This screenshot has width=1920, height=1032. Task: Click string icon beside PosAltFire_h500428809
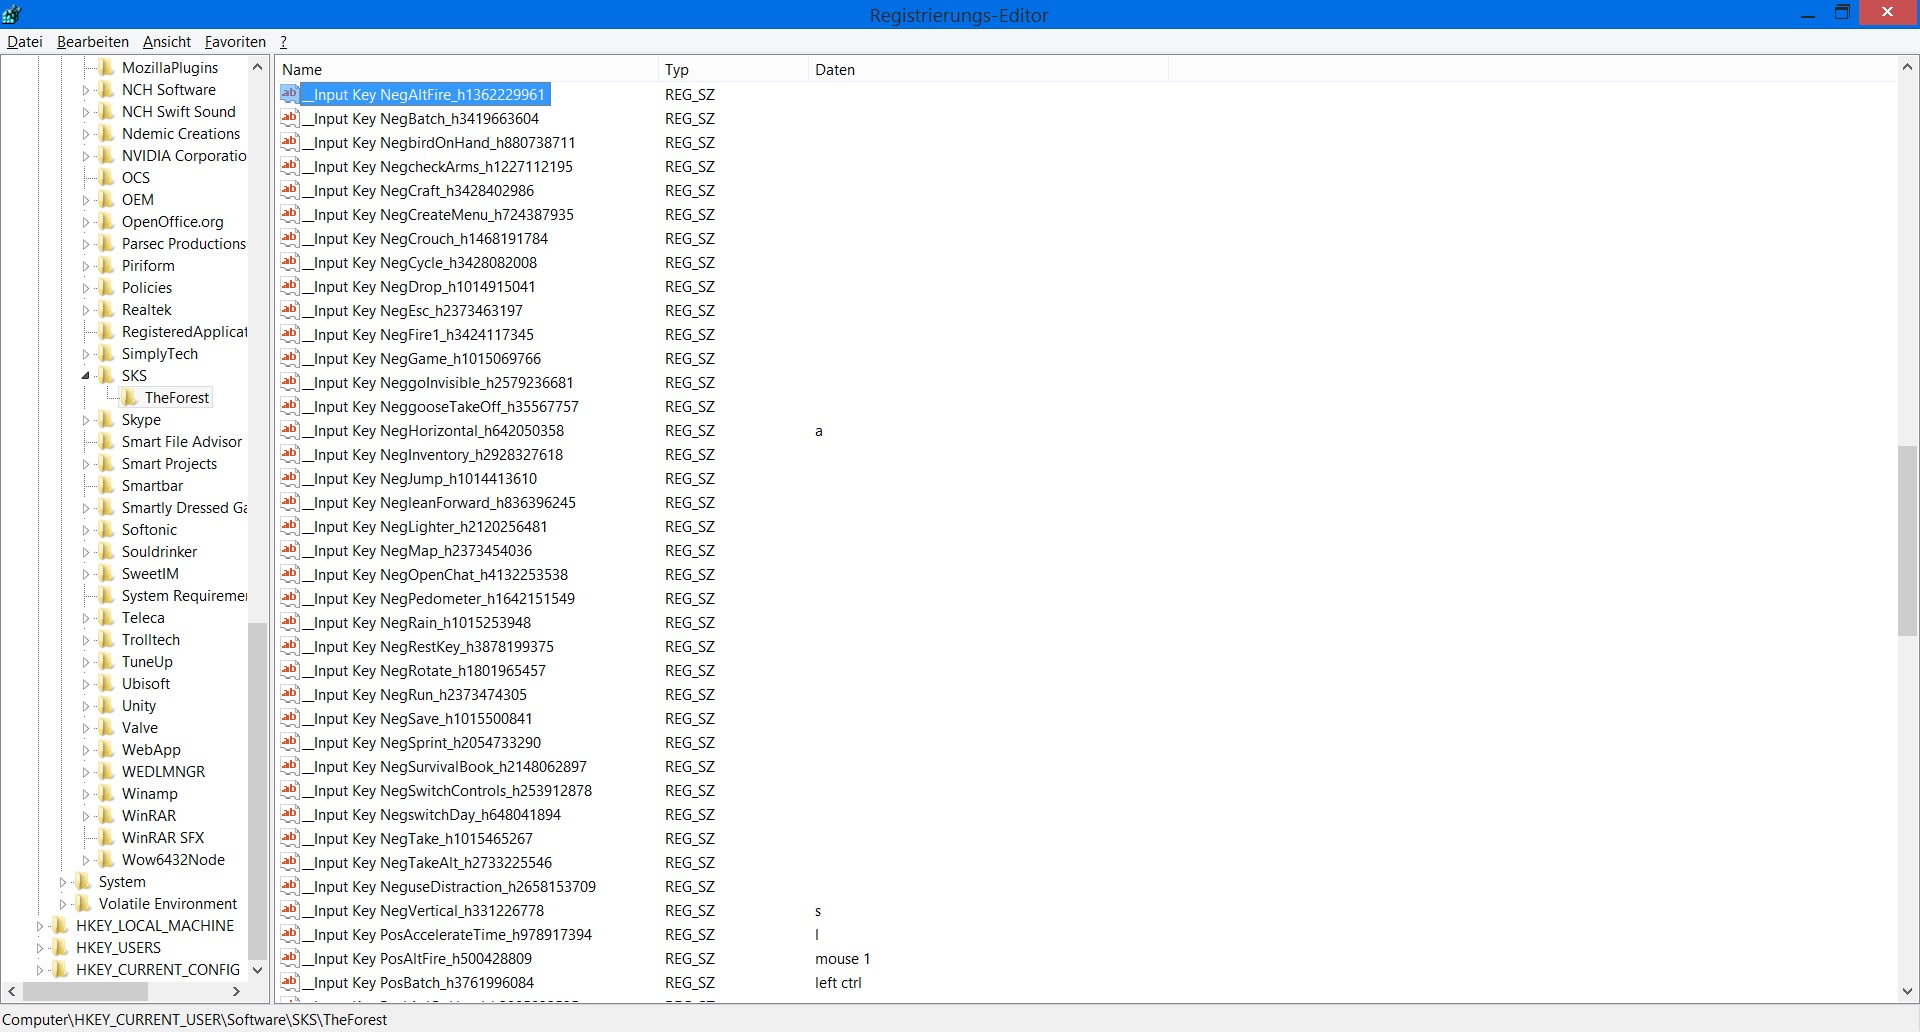[x=290, y=958]
